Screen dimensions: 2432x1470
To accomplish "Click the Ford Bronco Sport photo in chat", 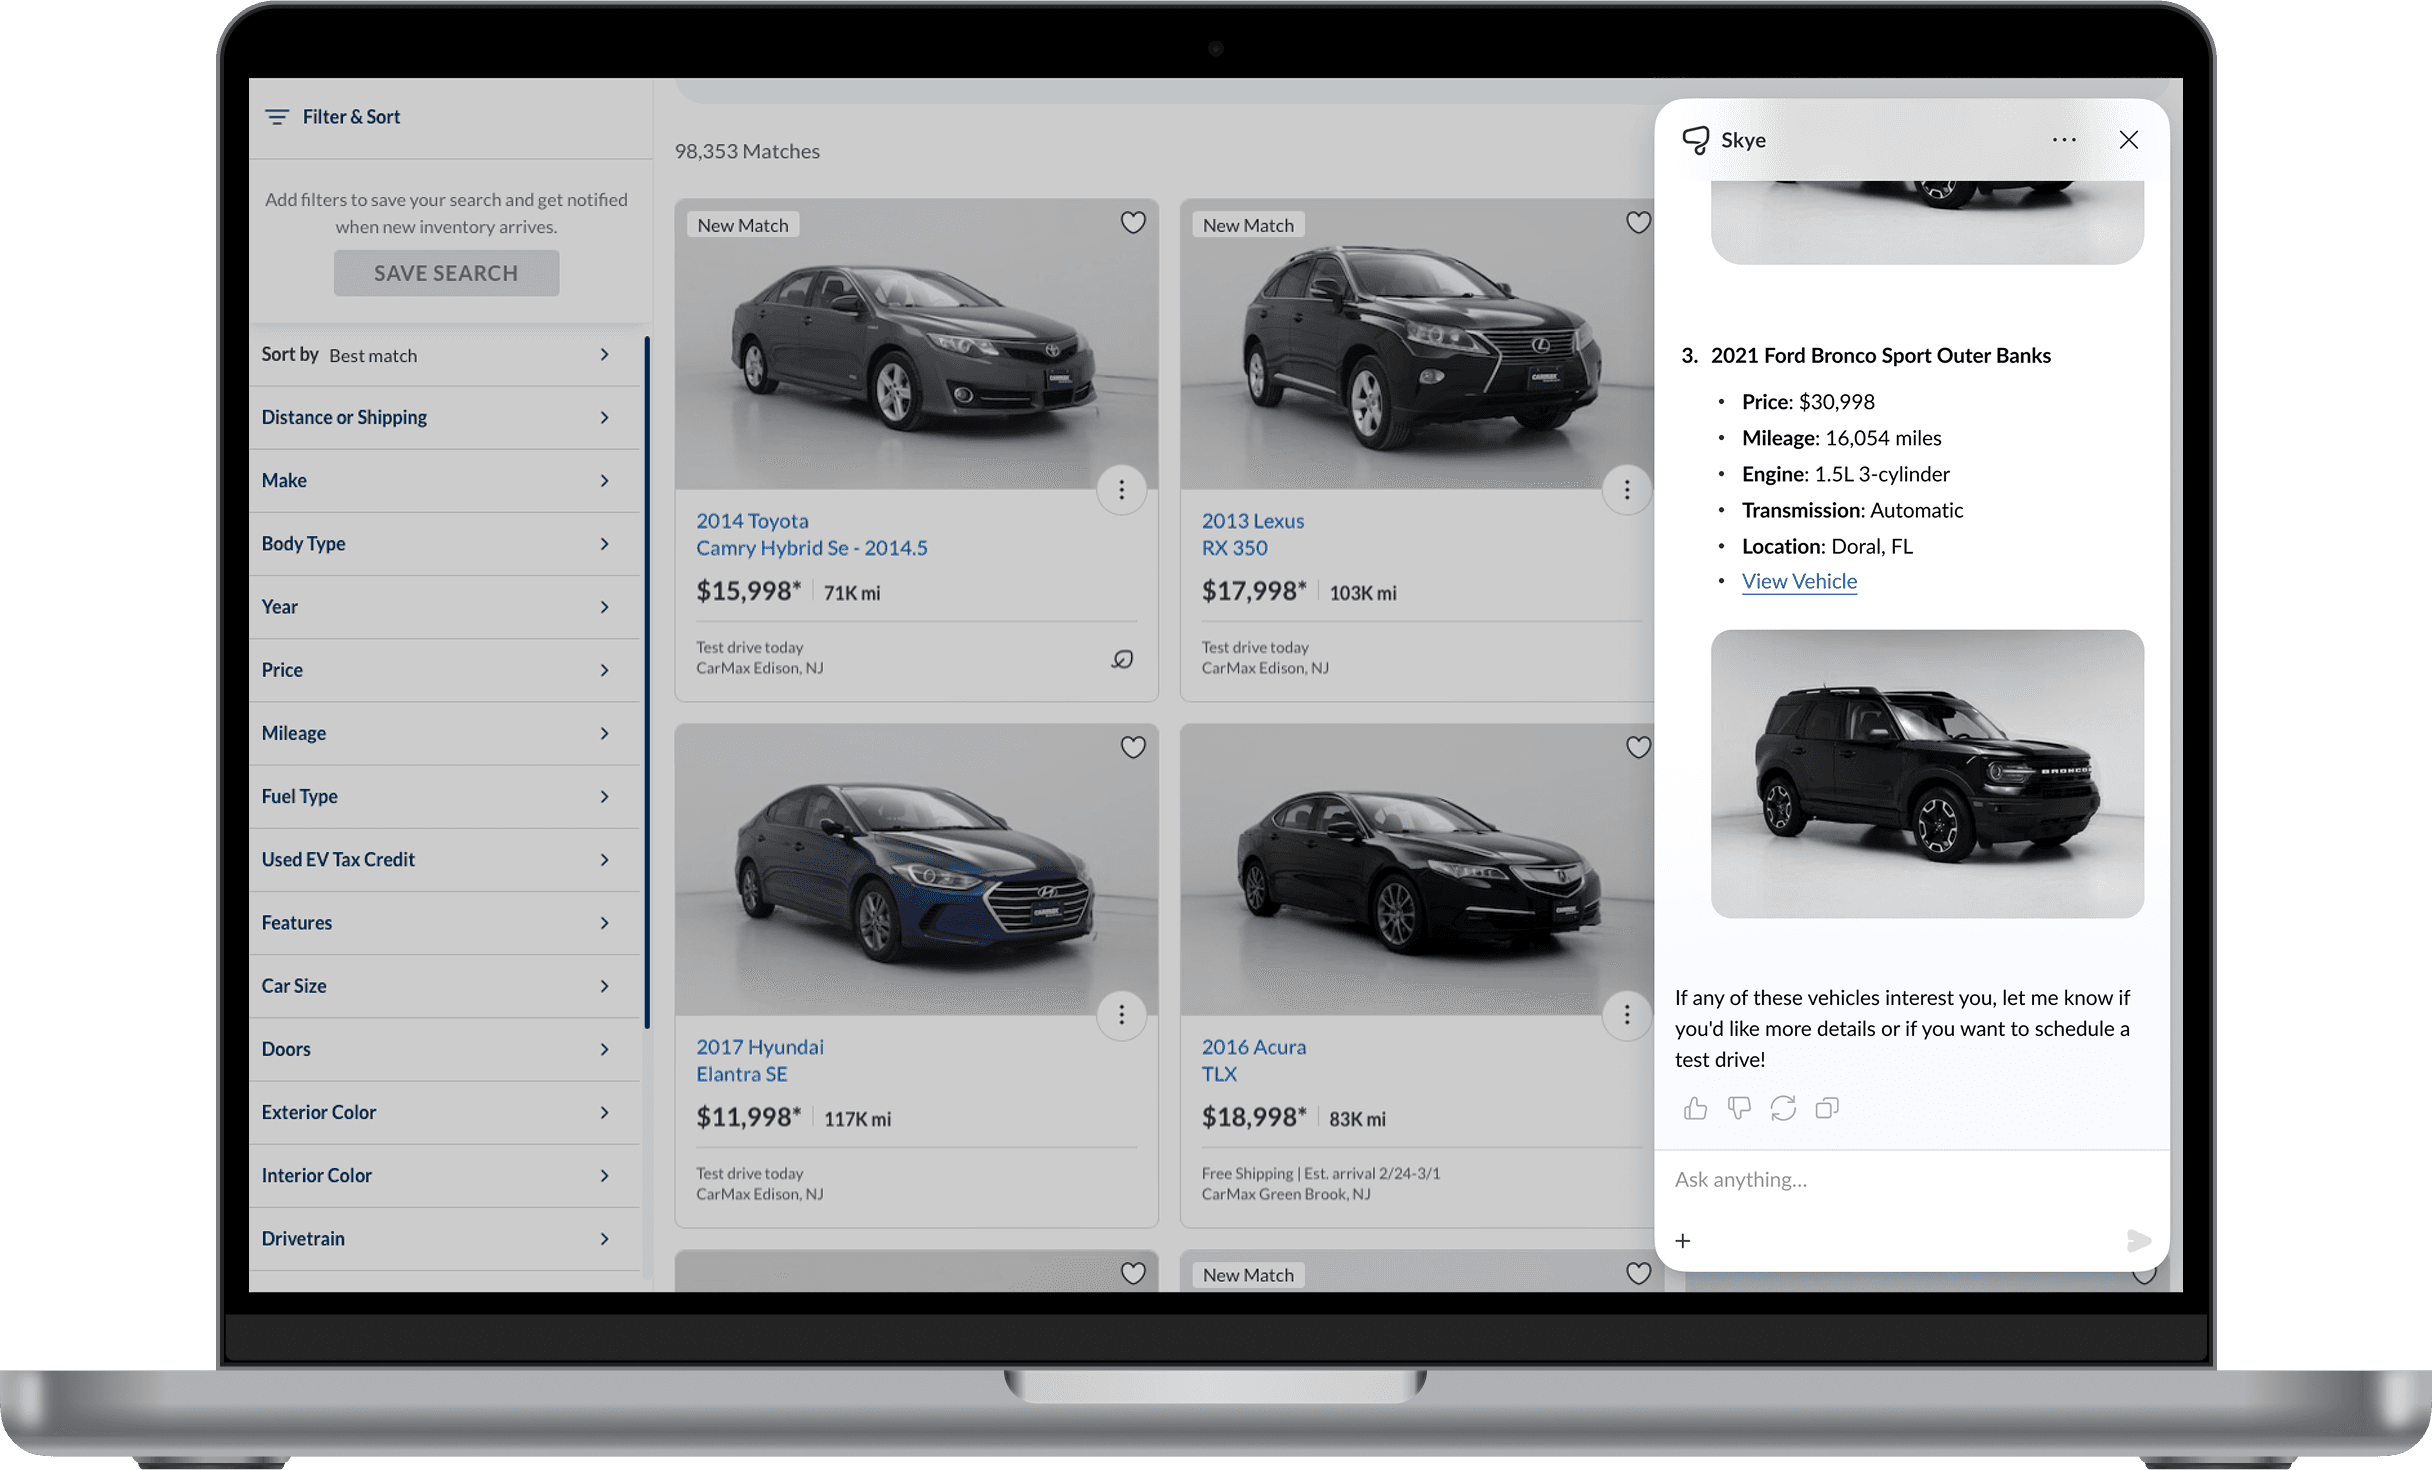I will coord(1927,774).
